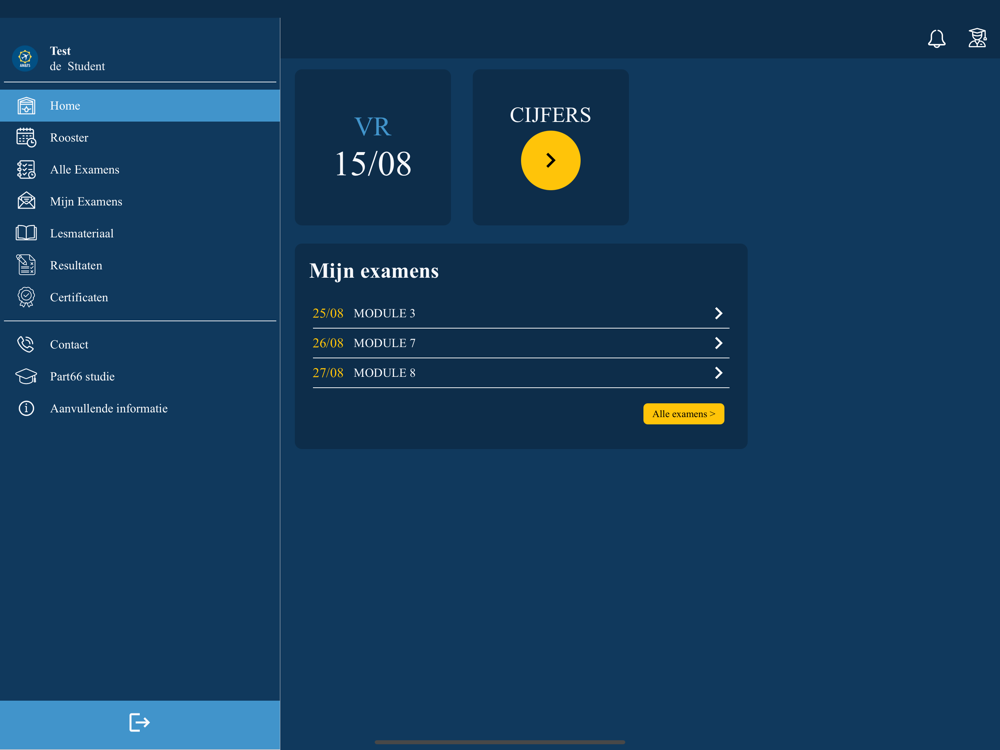The height and width of the screenshot is (750, 1000).
Task: Open notifications bell icon
Action: tap(936, 39)
